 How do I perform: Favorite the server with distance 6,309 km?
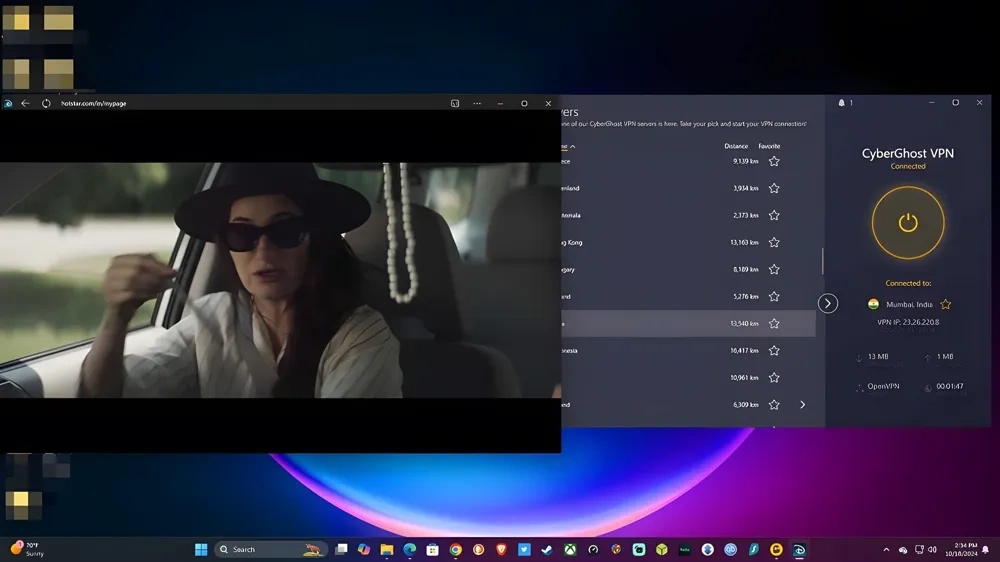click(774, 404)
